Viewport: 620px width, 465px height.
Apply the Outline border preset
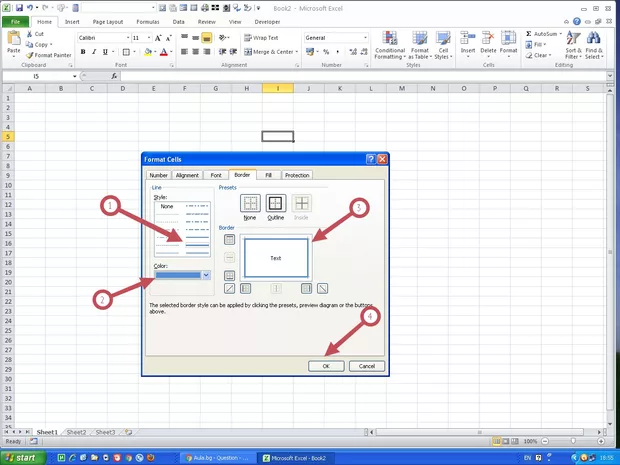pos(276,203)
